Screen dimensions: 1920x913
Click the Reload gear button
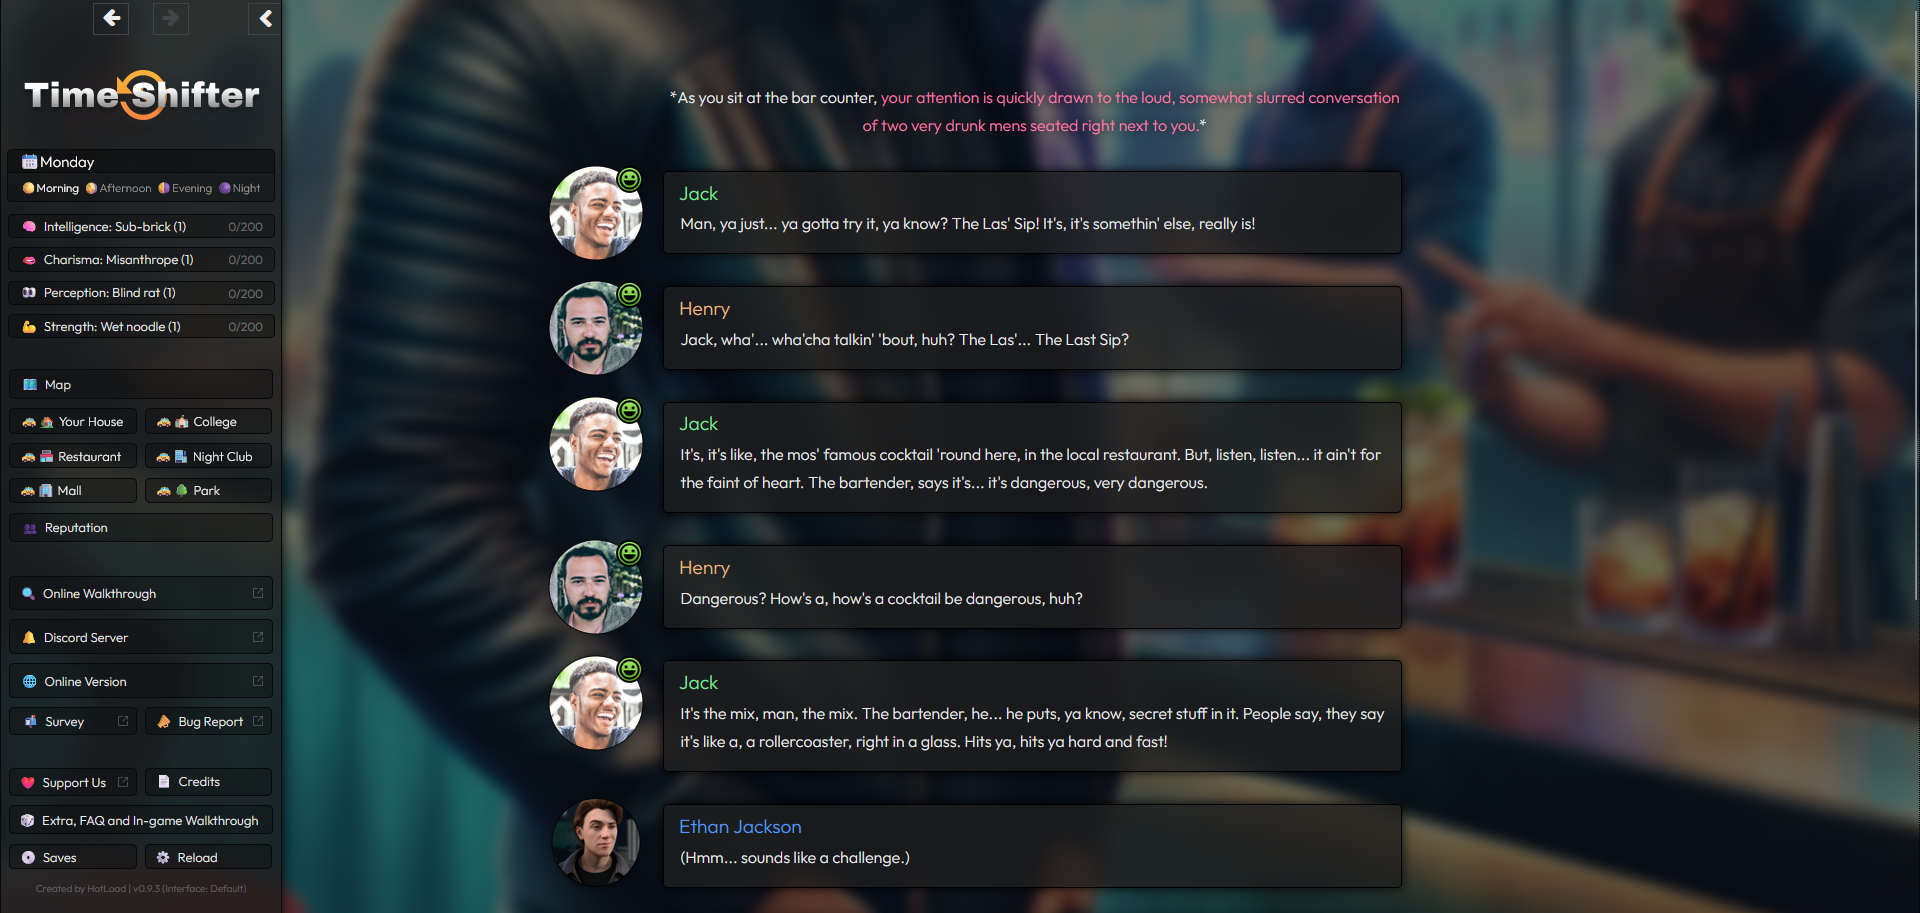click(208, 858)
